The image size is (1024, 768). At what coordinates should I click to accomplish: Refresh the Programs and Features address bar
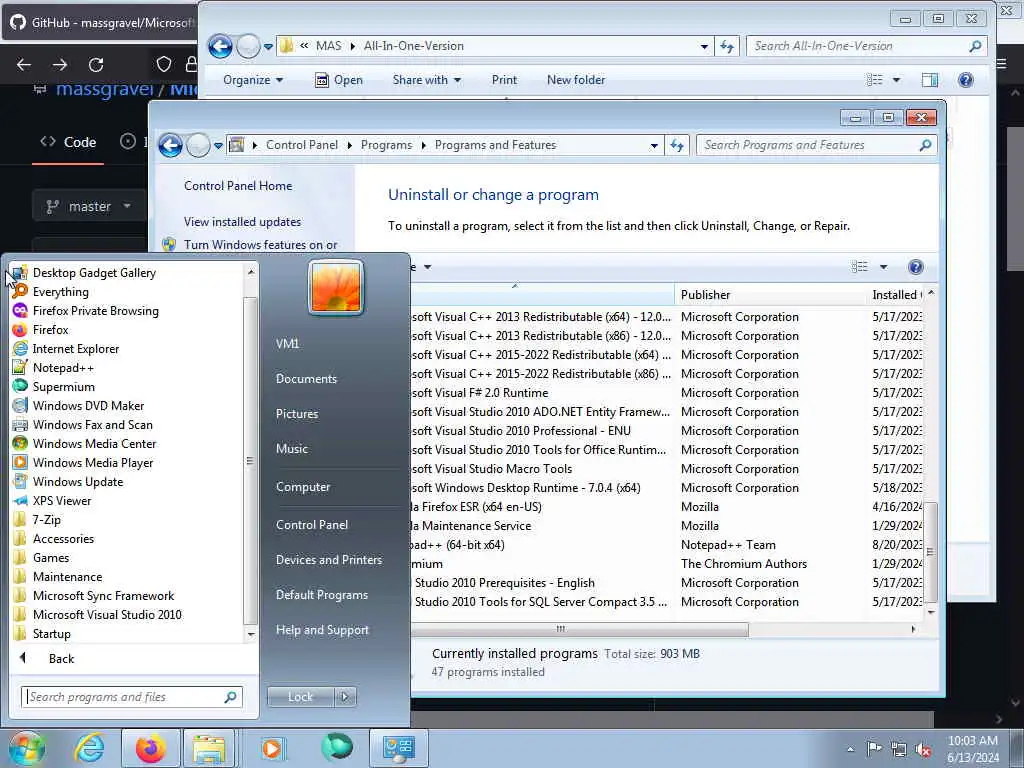[x=677, y=145]
